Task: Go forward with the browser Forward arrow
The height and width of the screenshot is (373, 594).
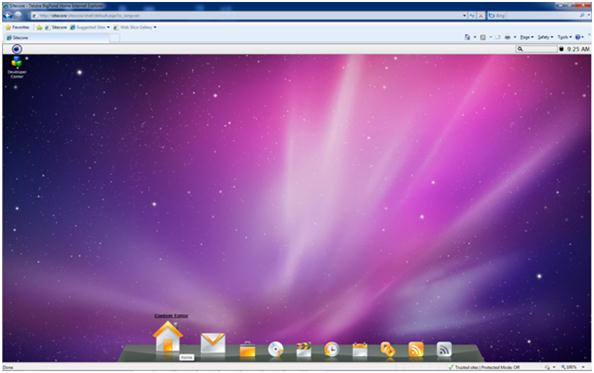Action: [18, 16]
